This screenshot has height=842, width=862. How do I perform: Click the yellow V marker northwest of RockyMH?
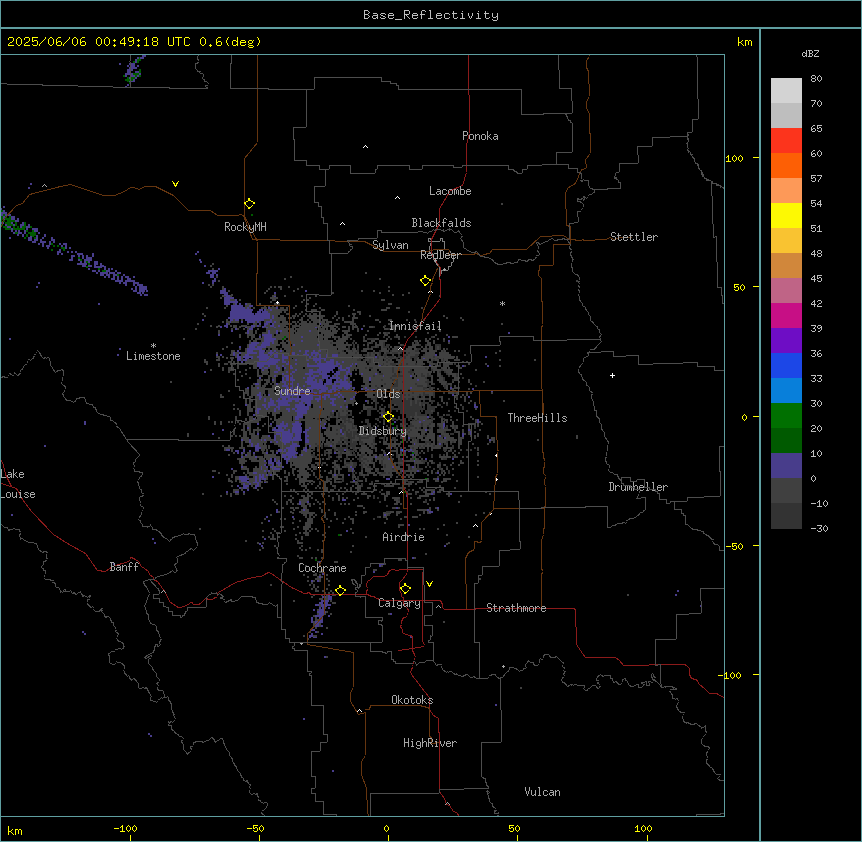tap(175, 184)
